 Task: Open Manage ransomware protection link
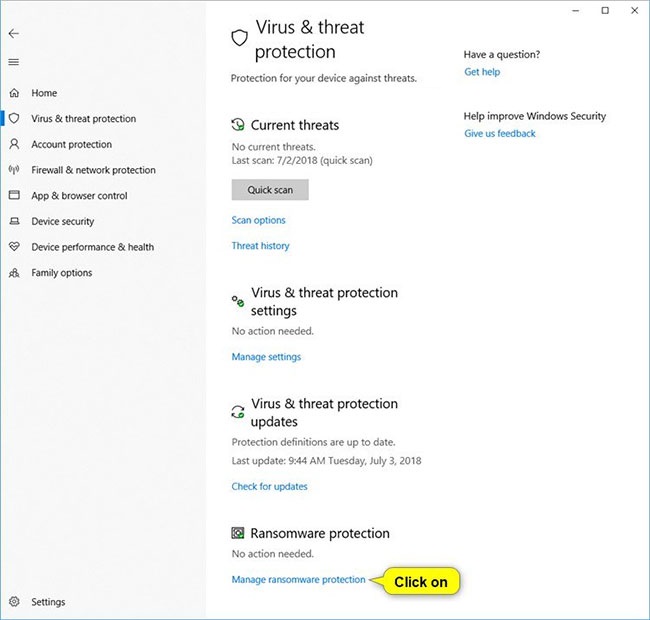(x=298, y=580)
